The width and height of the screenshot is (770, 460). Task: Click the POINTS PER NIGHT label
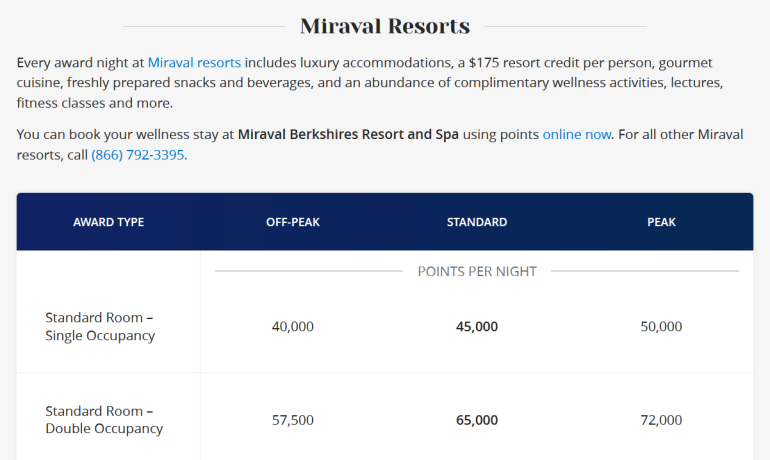477,271
